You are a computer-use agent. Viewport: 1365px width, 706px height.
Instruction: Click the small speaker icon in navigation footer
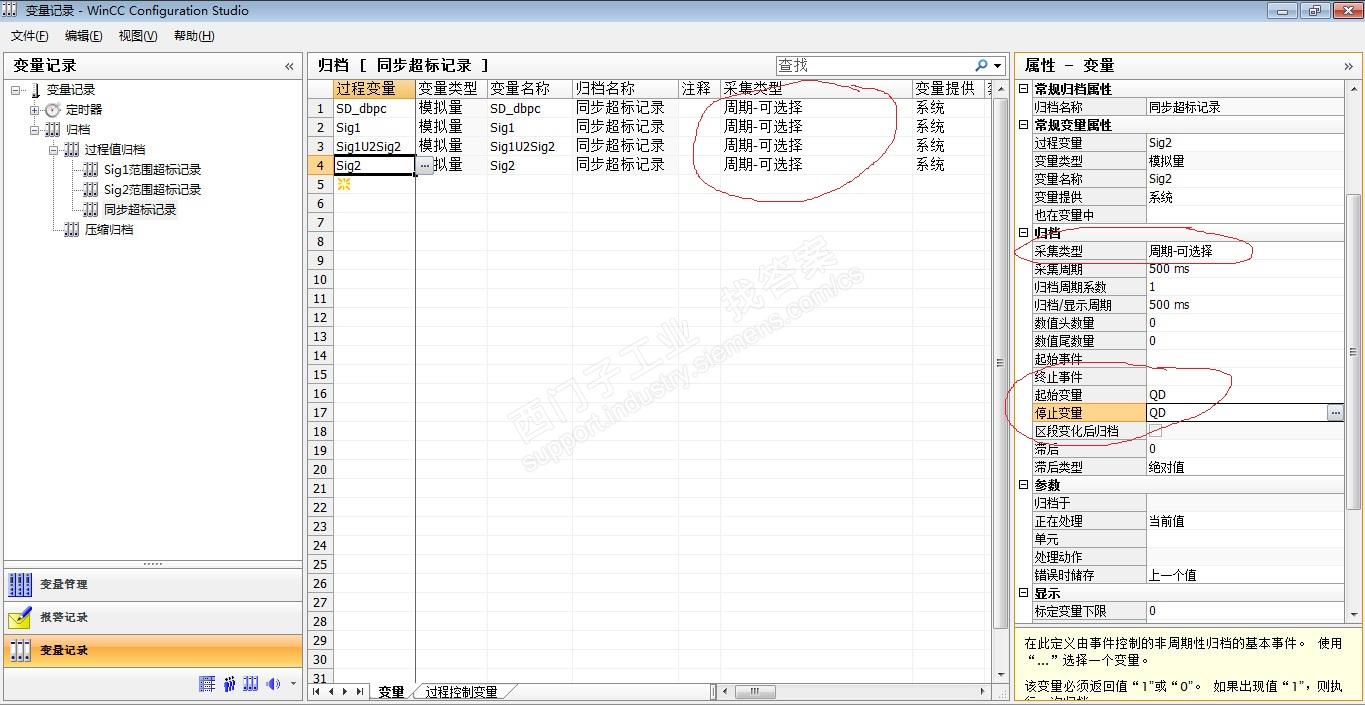click(x=273, y=684)
